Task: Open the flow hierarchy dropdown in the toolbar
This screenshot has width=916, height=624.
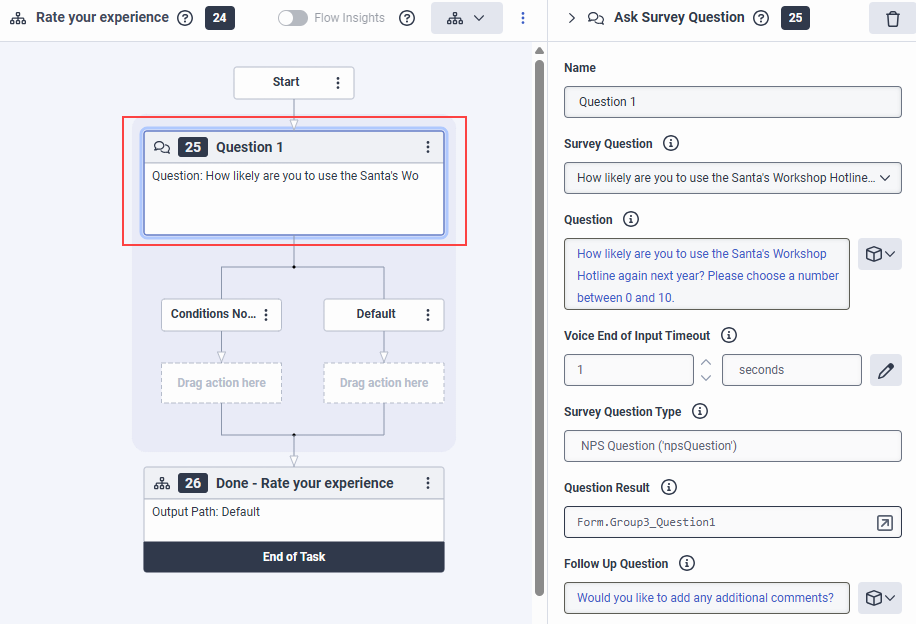Action: click(467, 18)
